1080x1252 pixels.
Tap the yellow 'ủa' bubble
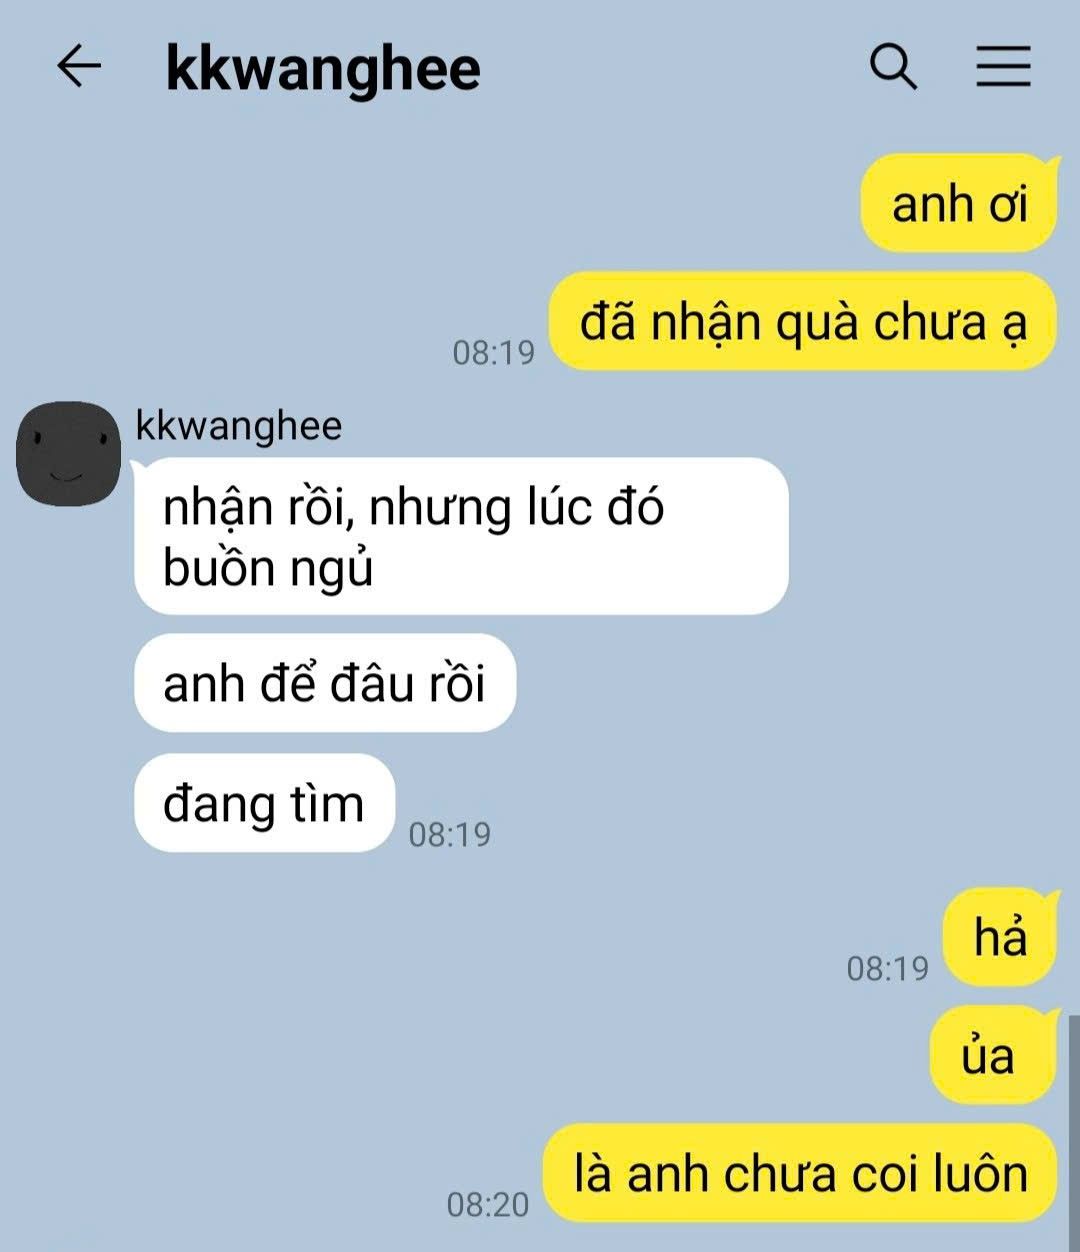click(x=993, y=1056)
